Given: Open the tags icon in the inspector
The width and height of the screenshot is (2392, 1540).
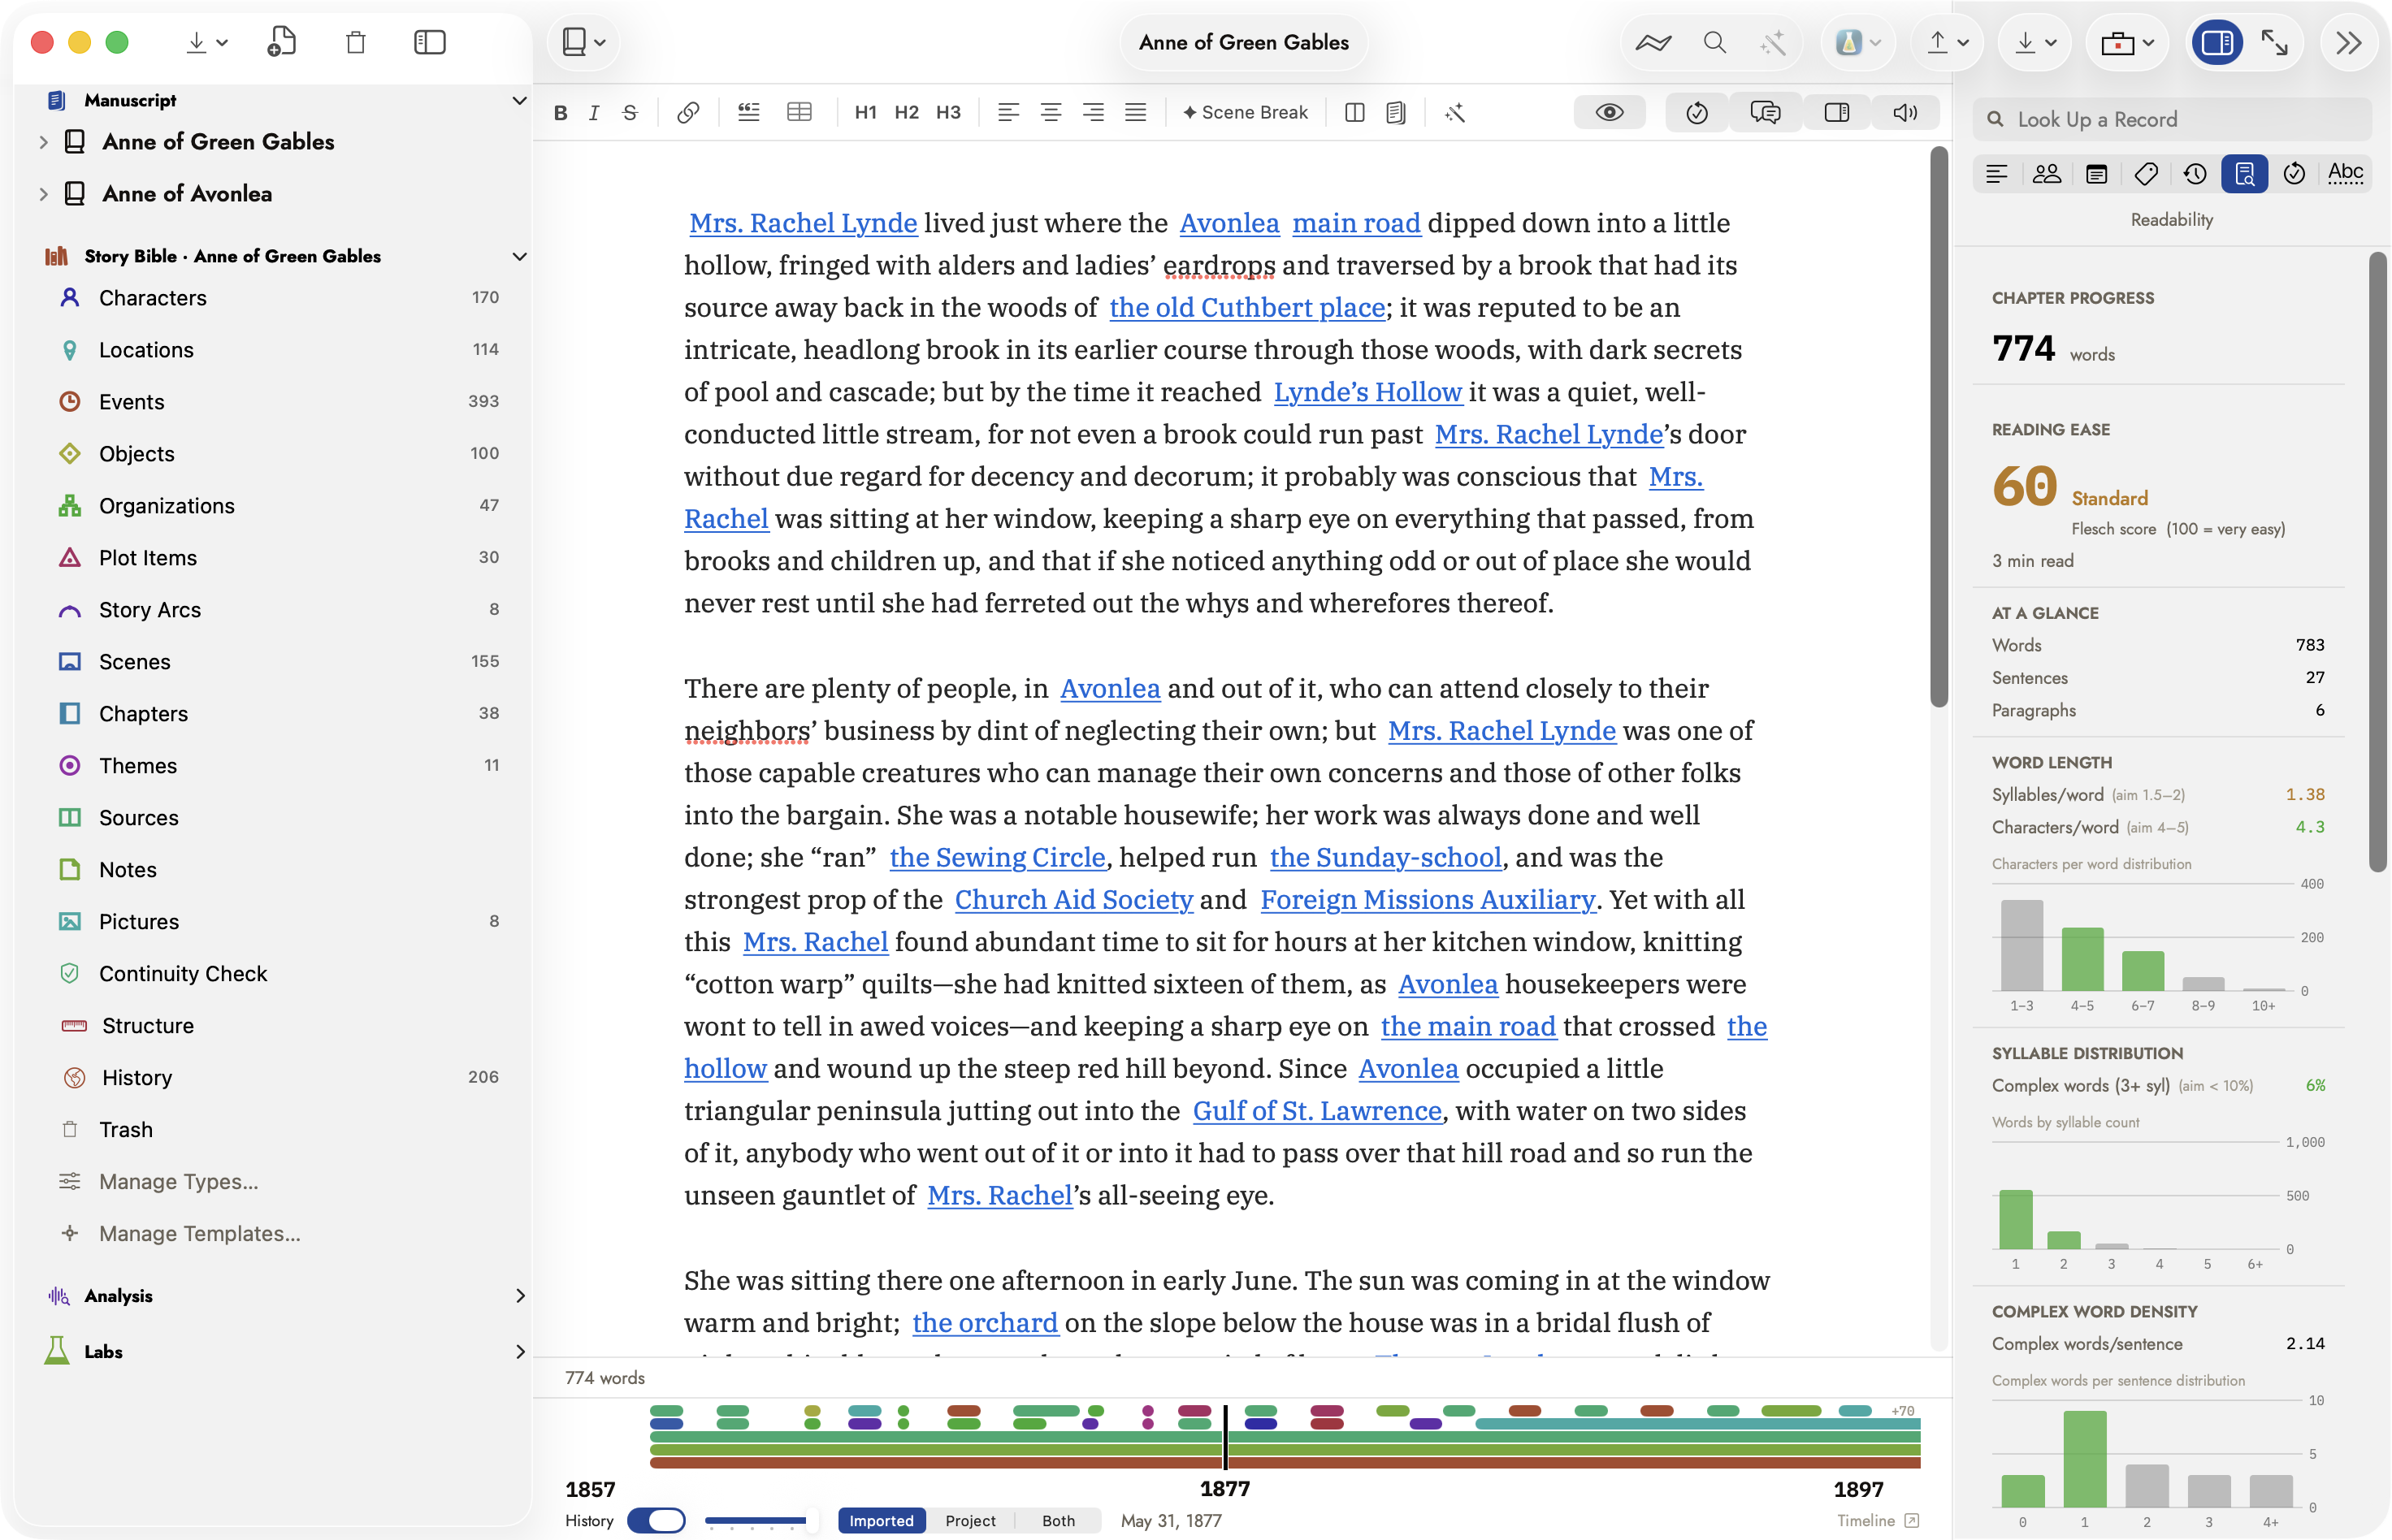Looking at the screenshot, I should point(2145,174).
